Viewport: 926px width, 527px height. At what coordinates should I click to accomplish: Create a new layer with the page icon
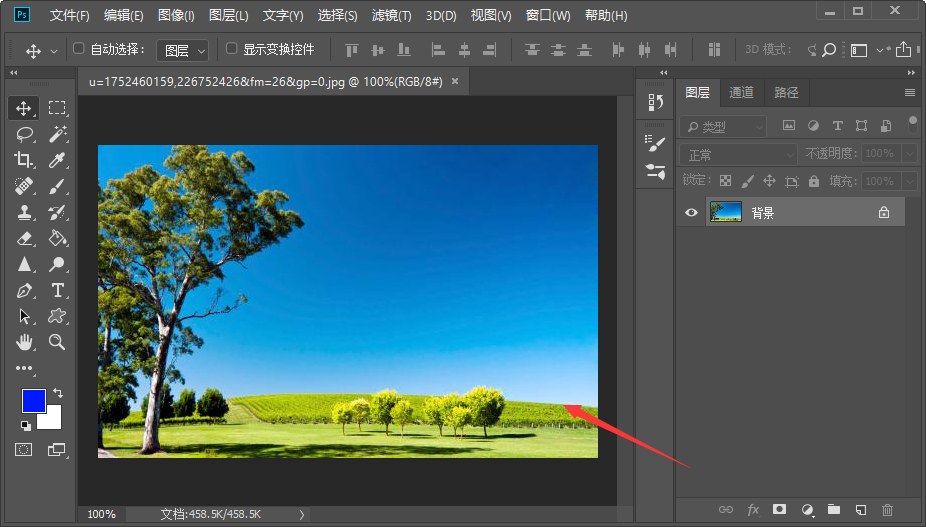pyautogui.click(x=860, y=510)
